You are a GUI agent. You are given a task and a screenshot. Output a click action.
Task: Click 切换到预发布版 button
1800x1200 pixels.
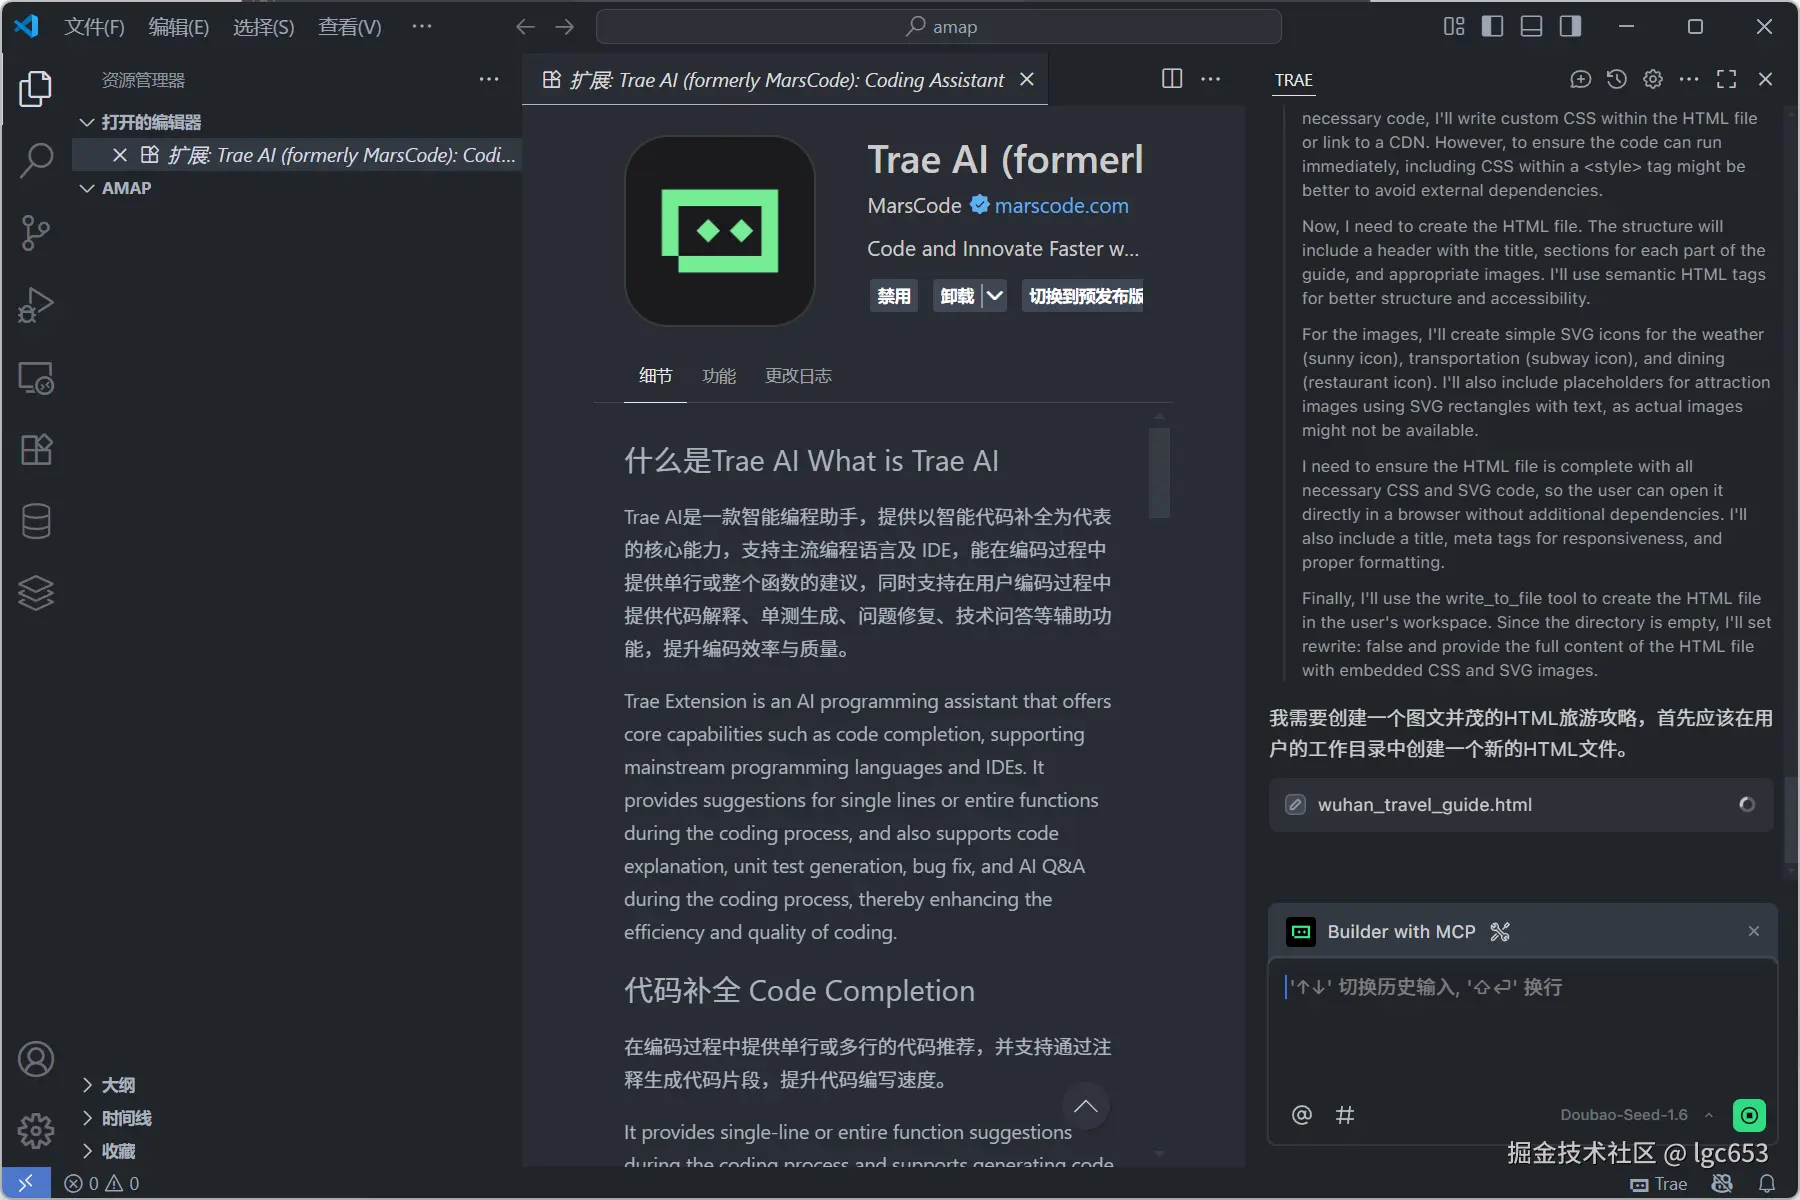coord(1082,296)
